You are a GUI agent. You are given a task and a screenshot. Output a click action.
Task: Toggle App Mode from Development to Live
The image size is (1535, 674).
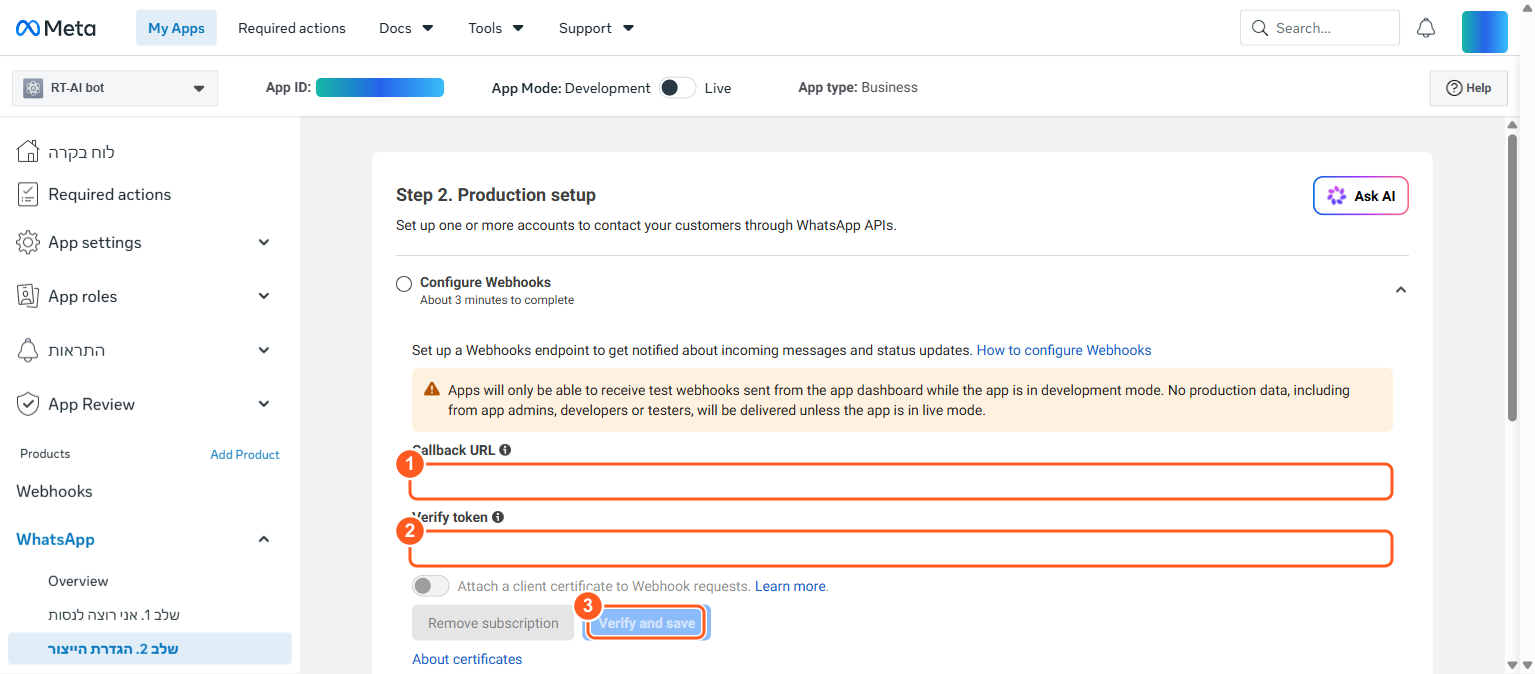click(677, 88)
